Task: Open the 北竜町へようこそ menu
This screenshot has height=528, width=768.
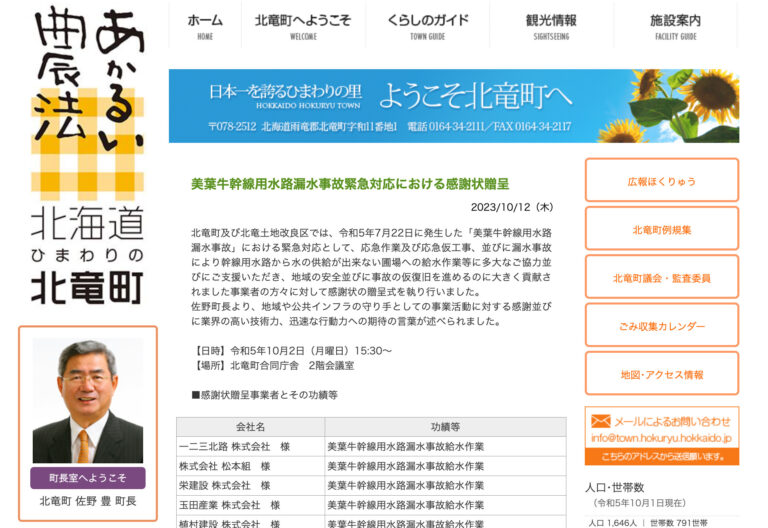Action: pos(302,26)
